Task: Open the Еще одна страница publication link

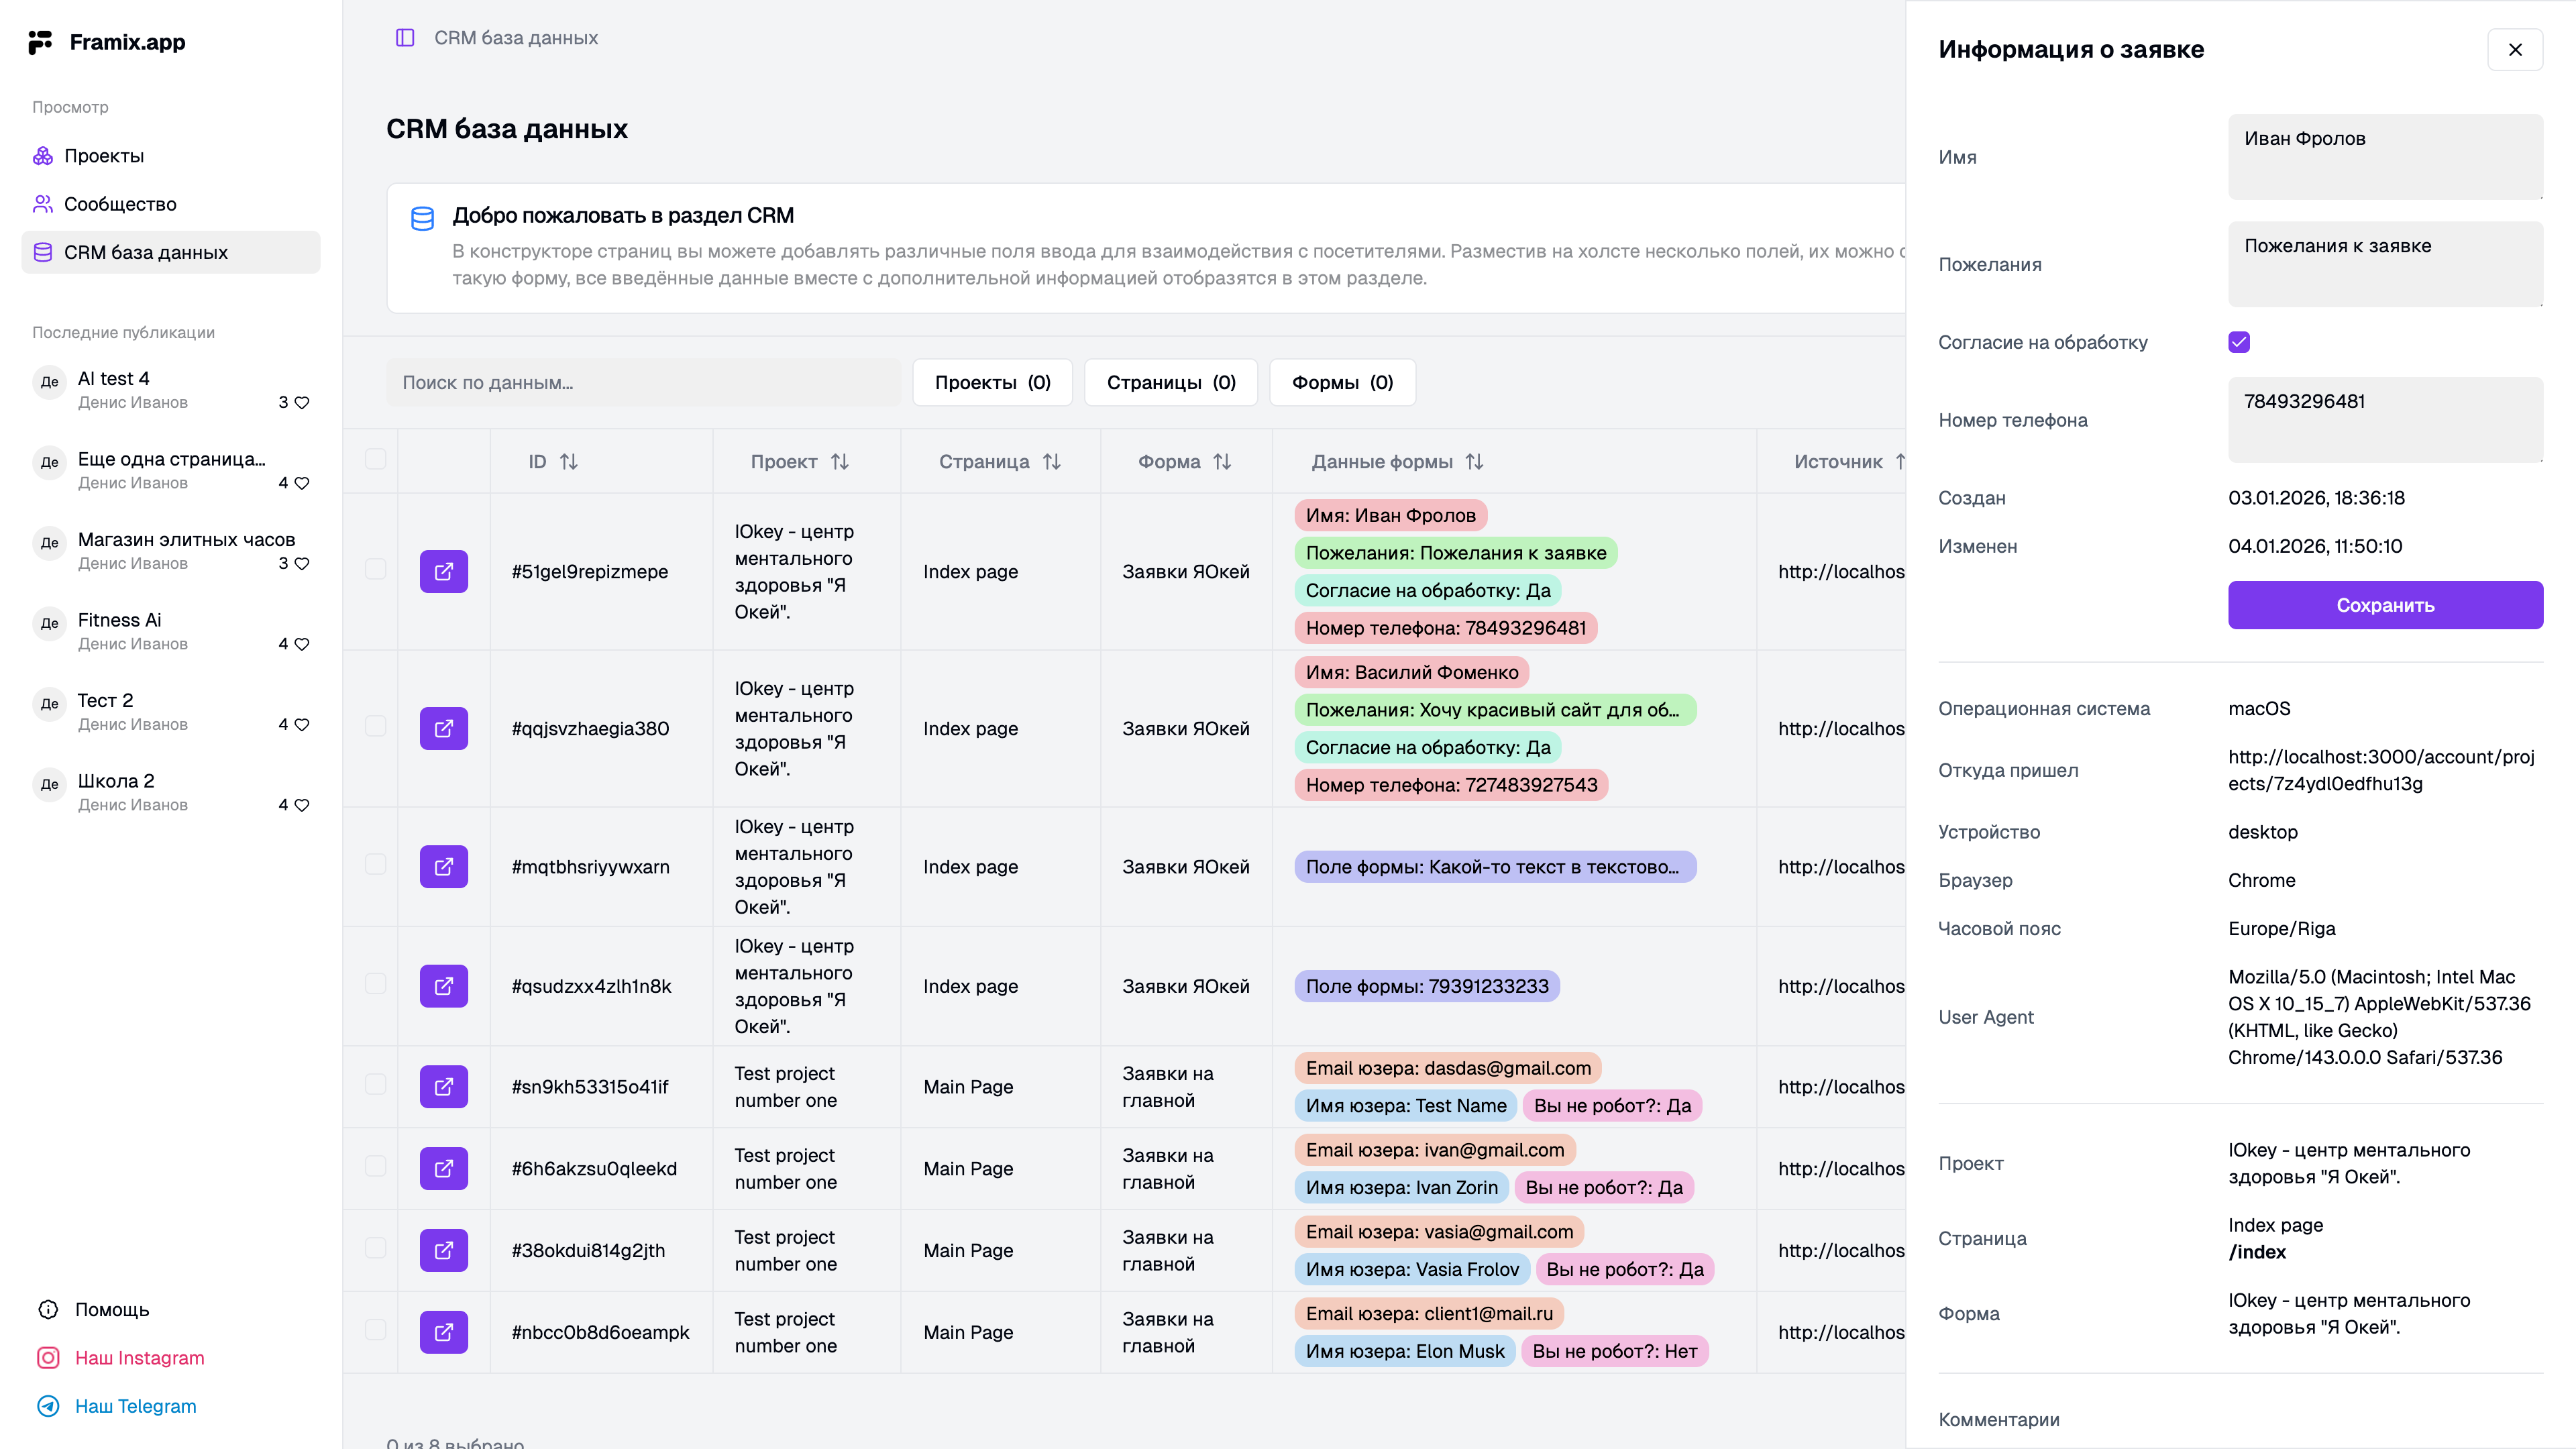Action: point(171,459)
